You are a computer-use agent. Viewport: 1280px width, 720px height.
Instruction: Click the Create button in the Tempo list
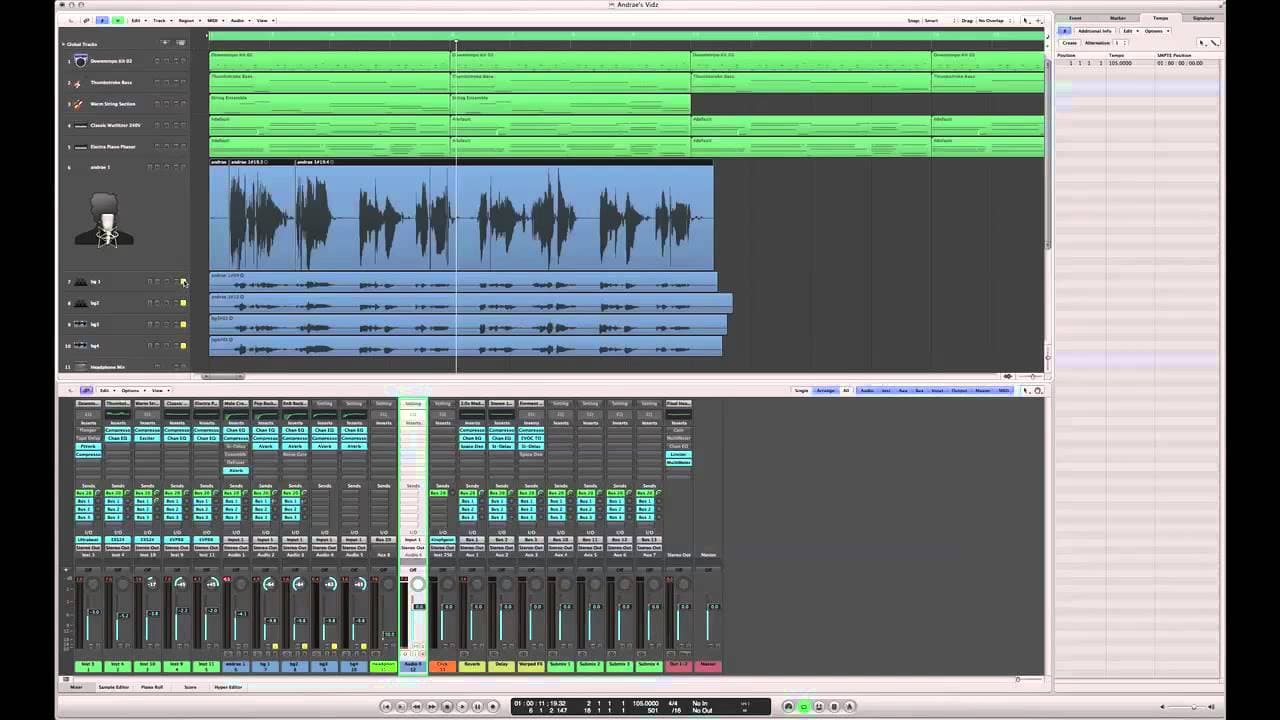coord(1069,43)
